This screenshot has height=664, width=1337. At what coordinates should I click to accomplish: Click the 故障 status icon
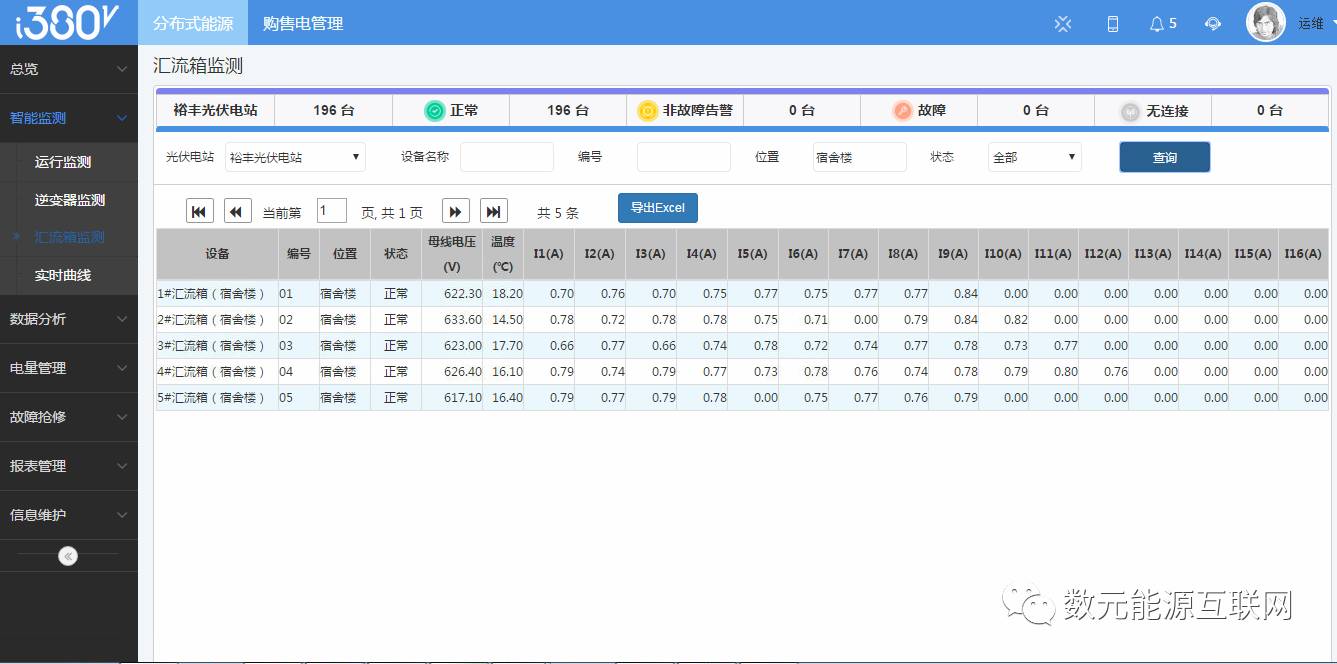[x=903, y=111]
